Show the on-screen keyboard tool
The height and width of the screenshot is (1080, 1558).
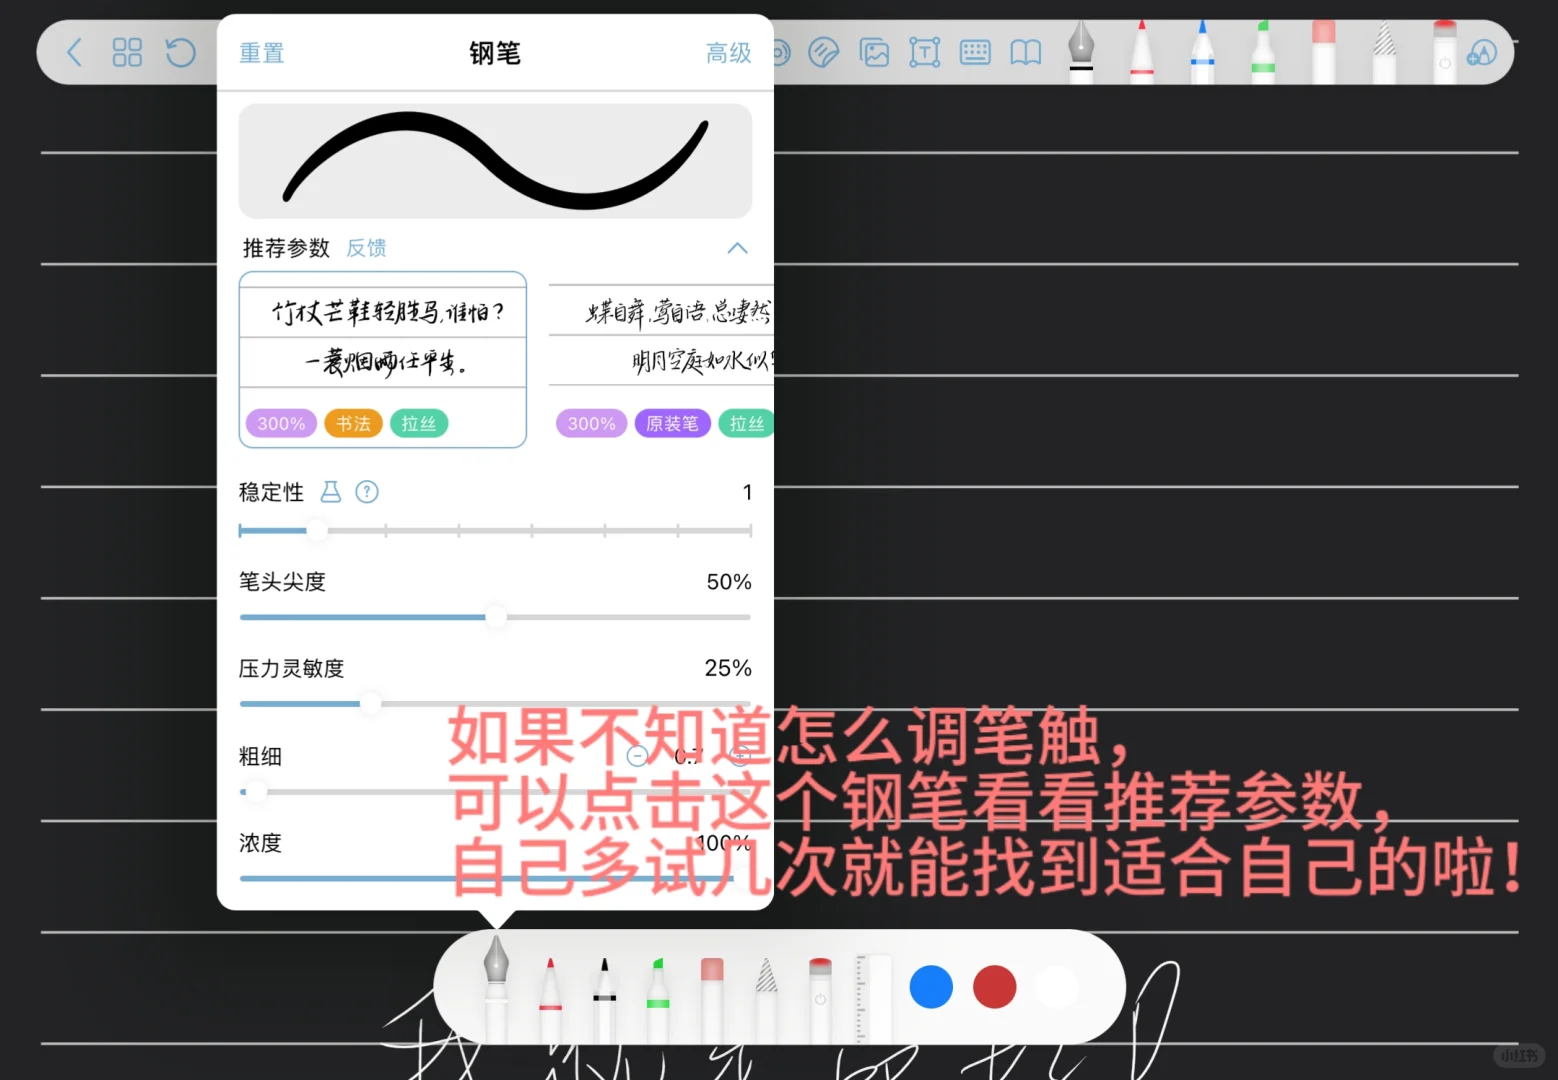[x=975, y=52]
